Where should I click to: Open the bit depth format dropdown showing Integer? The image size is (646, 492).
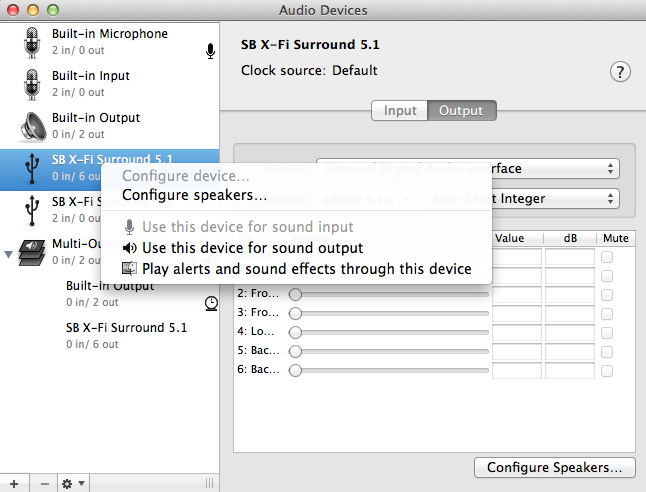[x=522, y=199]
